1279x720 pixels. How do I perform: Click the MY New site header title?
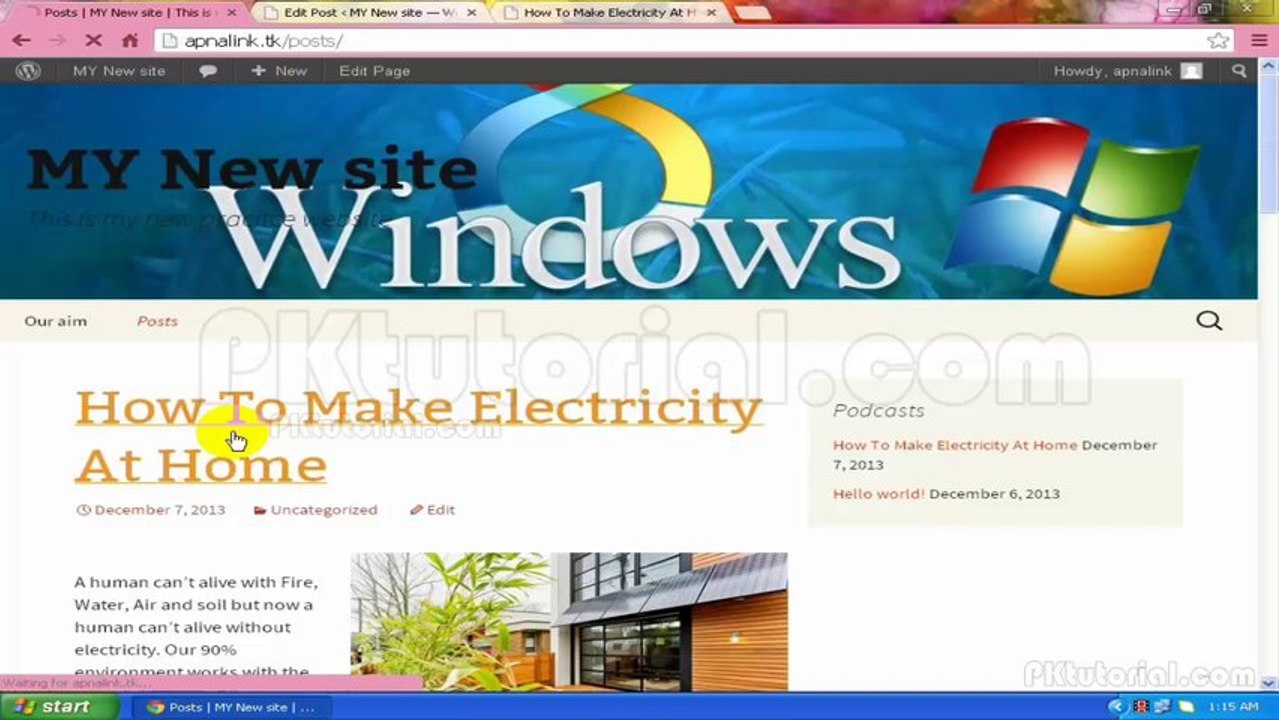[x=252, y=168]
